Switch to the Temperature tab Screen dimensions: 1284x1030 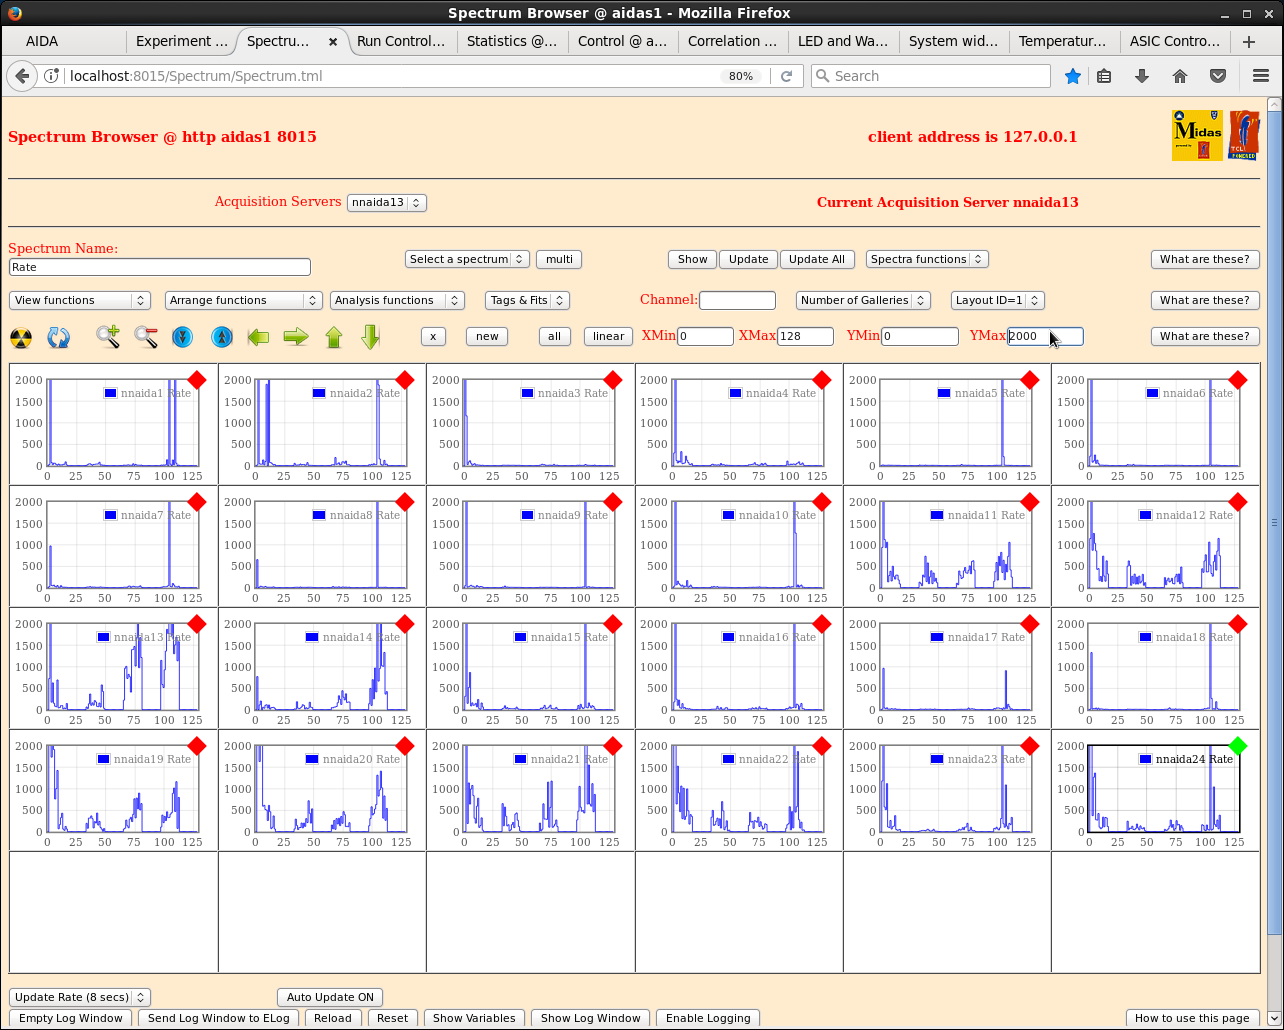(x=1063, y=41)
